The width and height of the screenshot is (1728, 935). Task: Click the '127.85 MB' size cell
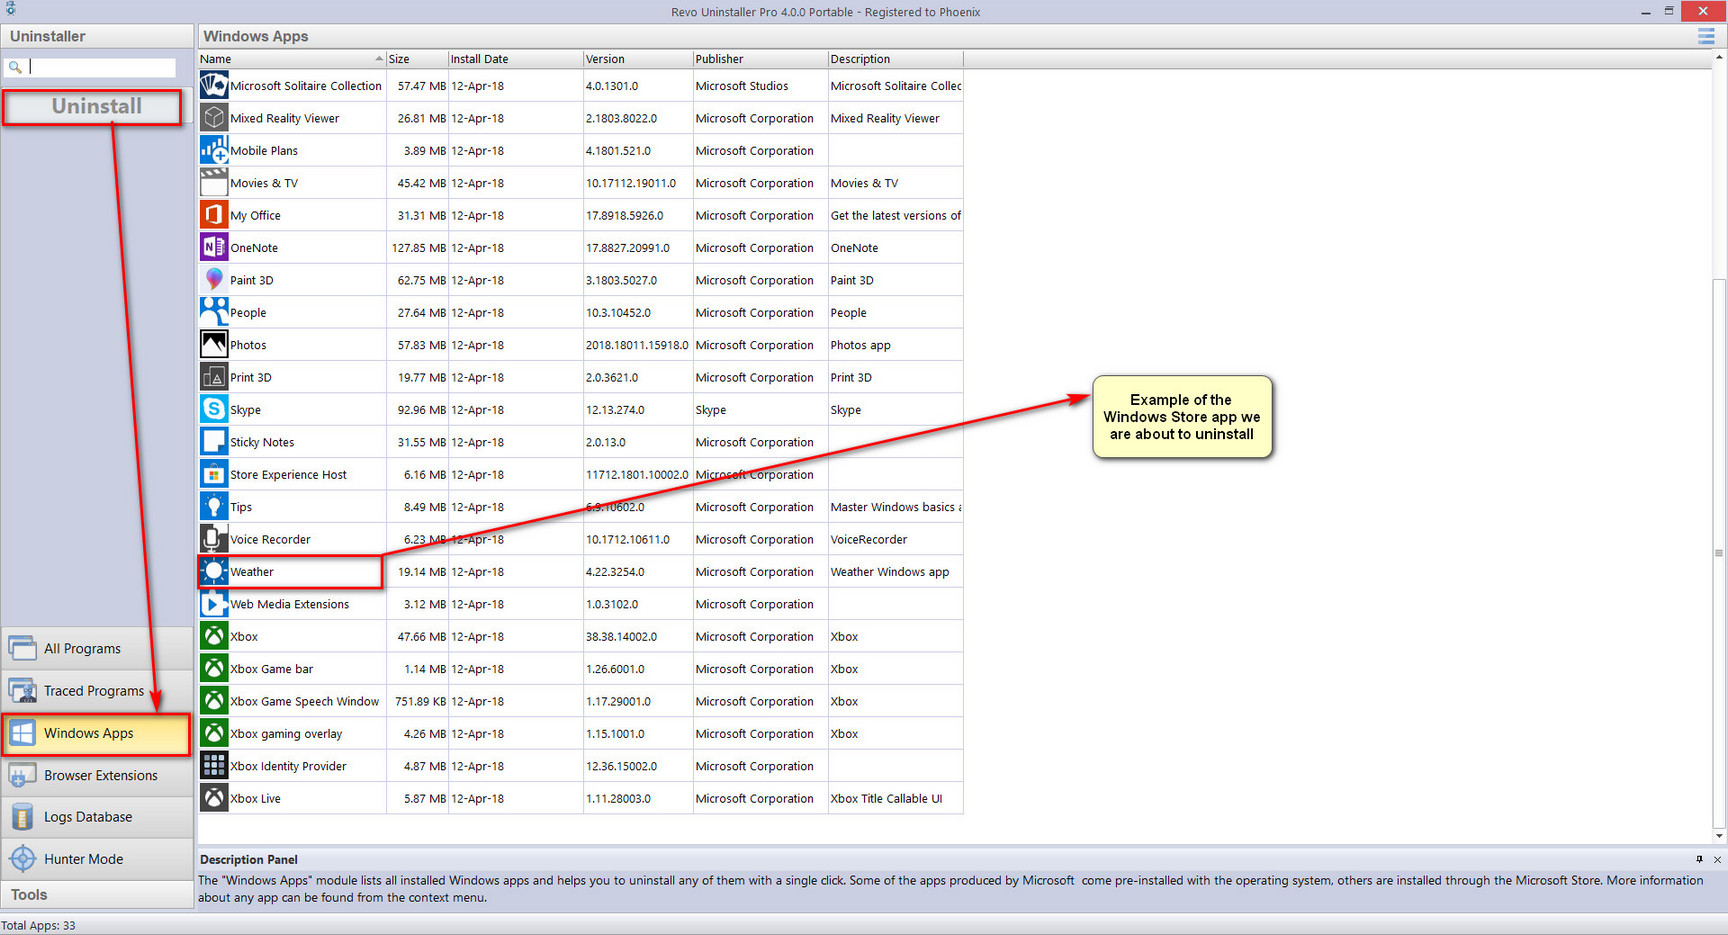point(419,248)
